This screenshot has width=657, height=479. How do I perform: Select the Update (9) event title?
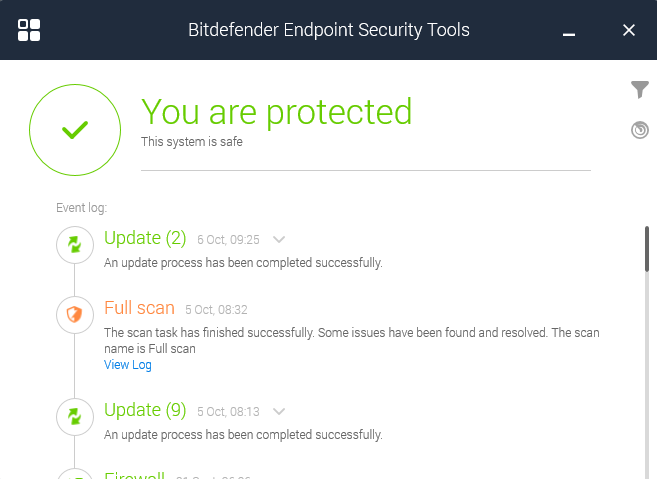[146, 410]
